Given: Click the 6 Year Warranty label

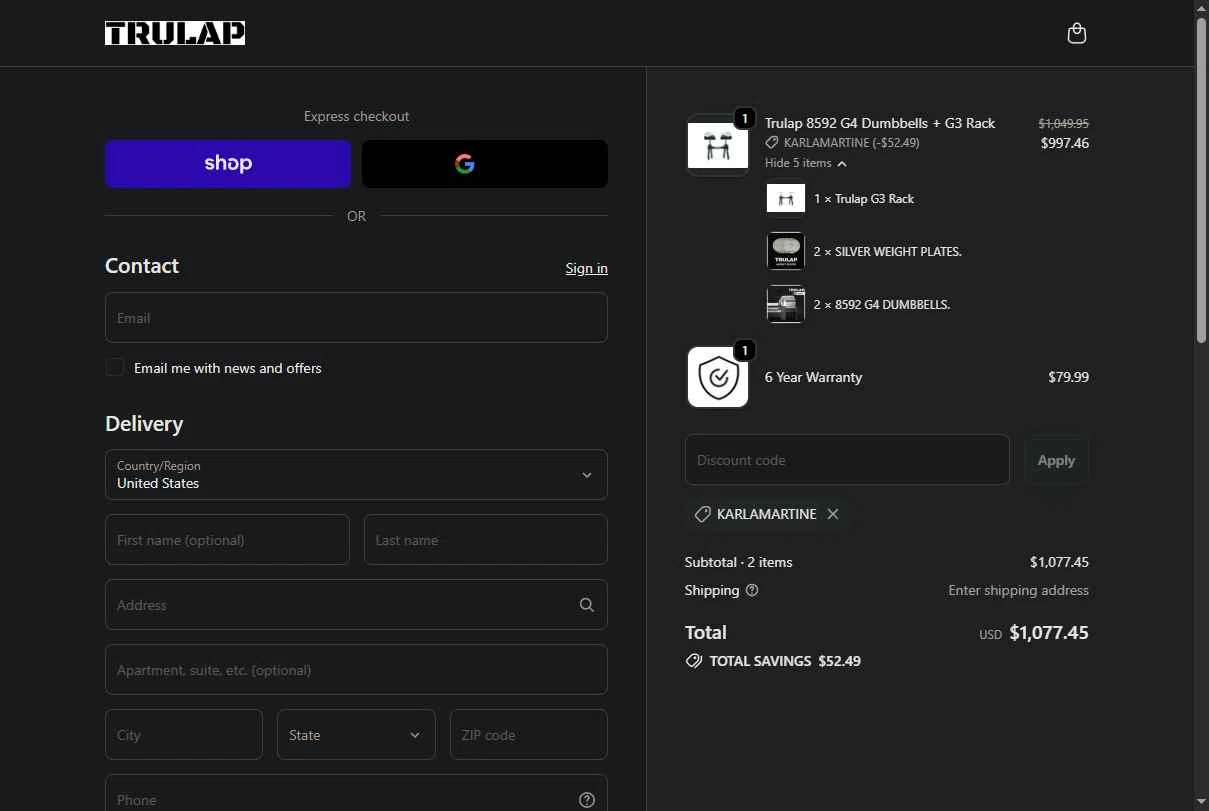Looking at the screenshot, I should (813, 377).
